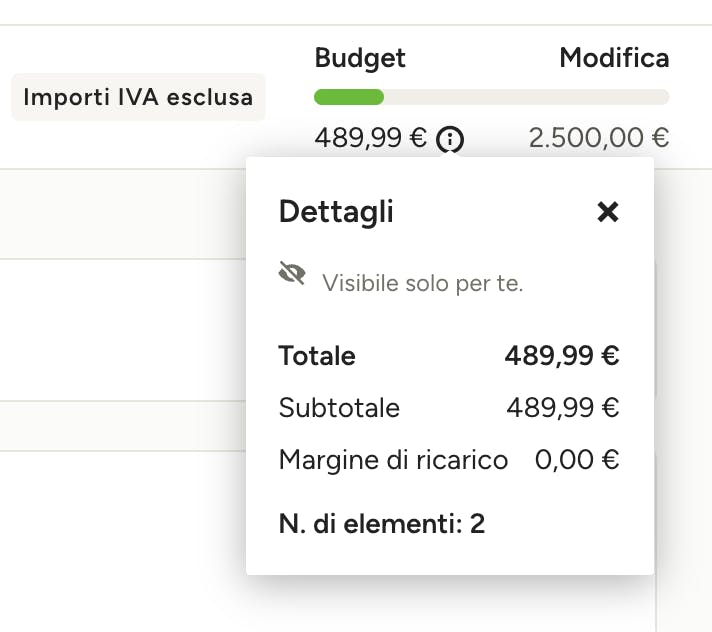The height and width of the screenshot is (632, 712).
Task: Select the Subtotale row label
Action: coord(339,408)
